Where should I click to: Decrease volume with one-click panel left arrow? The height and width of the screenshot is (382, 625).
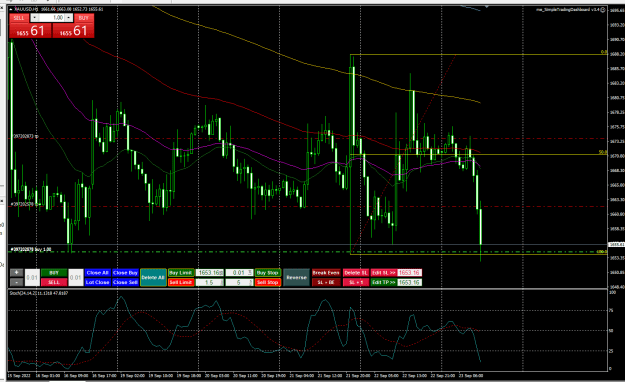34,18
